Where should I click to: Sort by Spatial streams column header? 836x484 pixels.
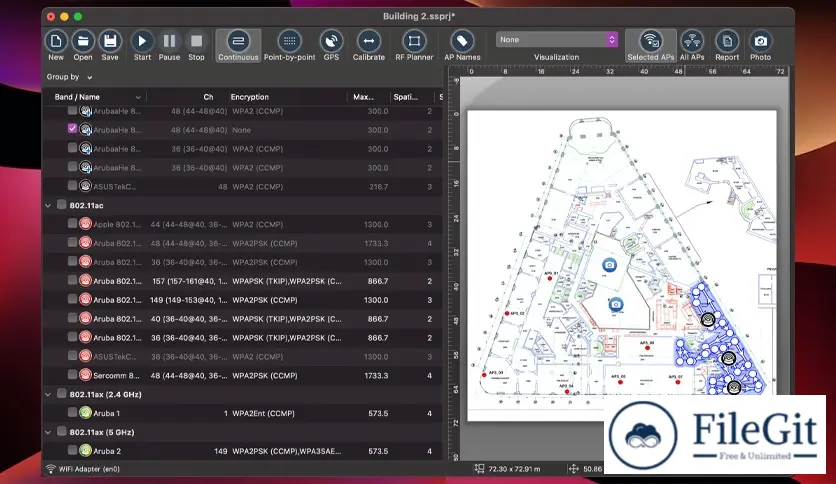(405, 97)
